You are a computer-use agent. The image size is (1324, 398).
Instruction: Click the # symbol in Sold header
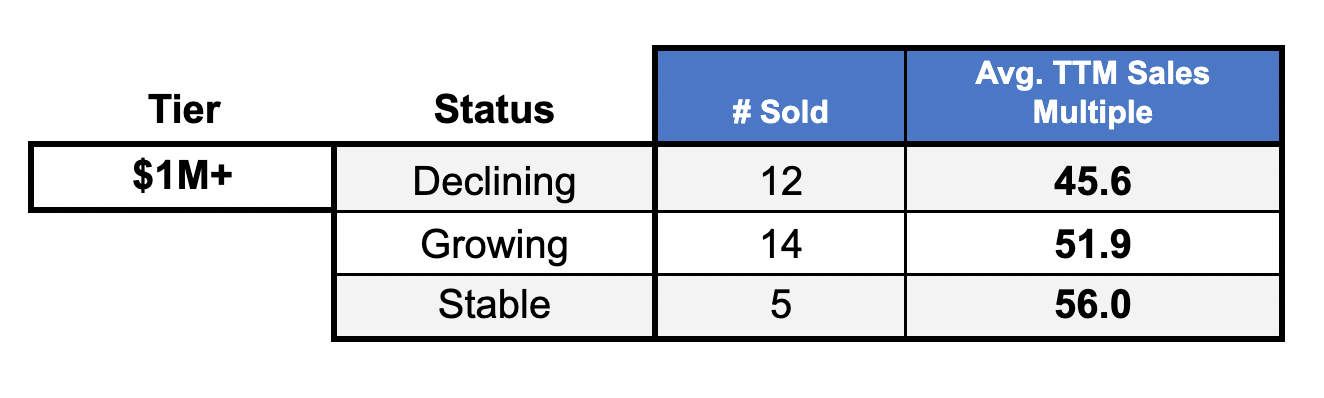pyautogui.click(x=741, y=111)
